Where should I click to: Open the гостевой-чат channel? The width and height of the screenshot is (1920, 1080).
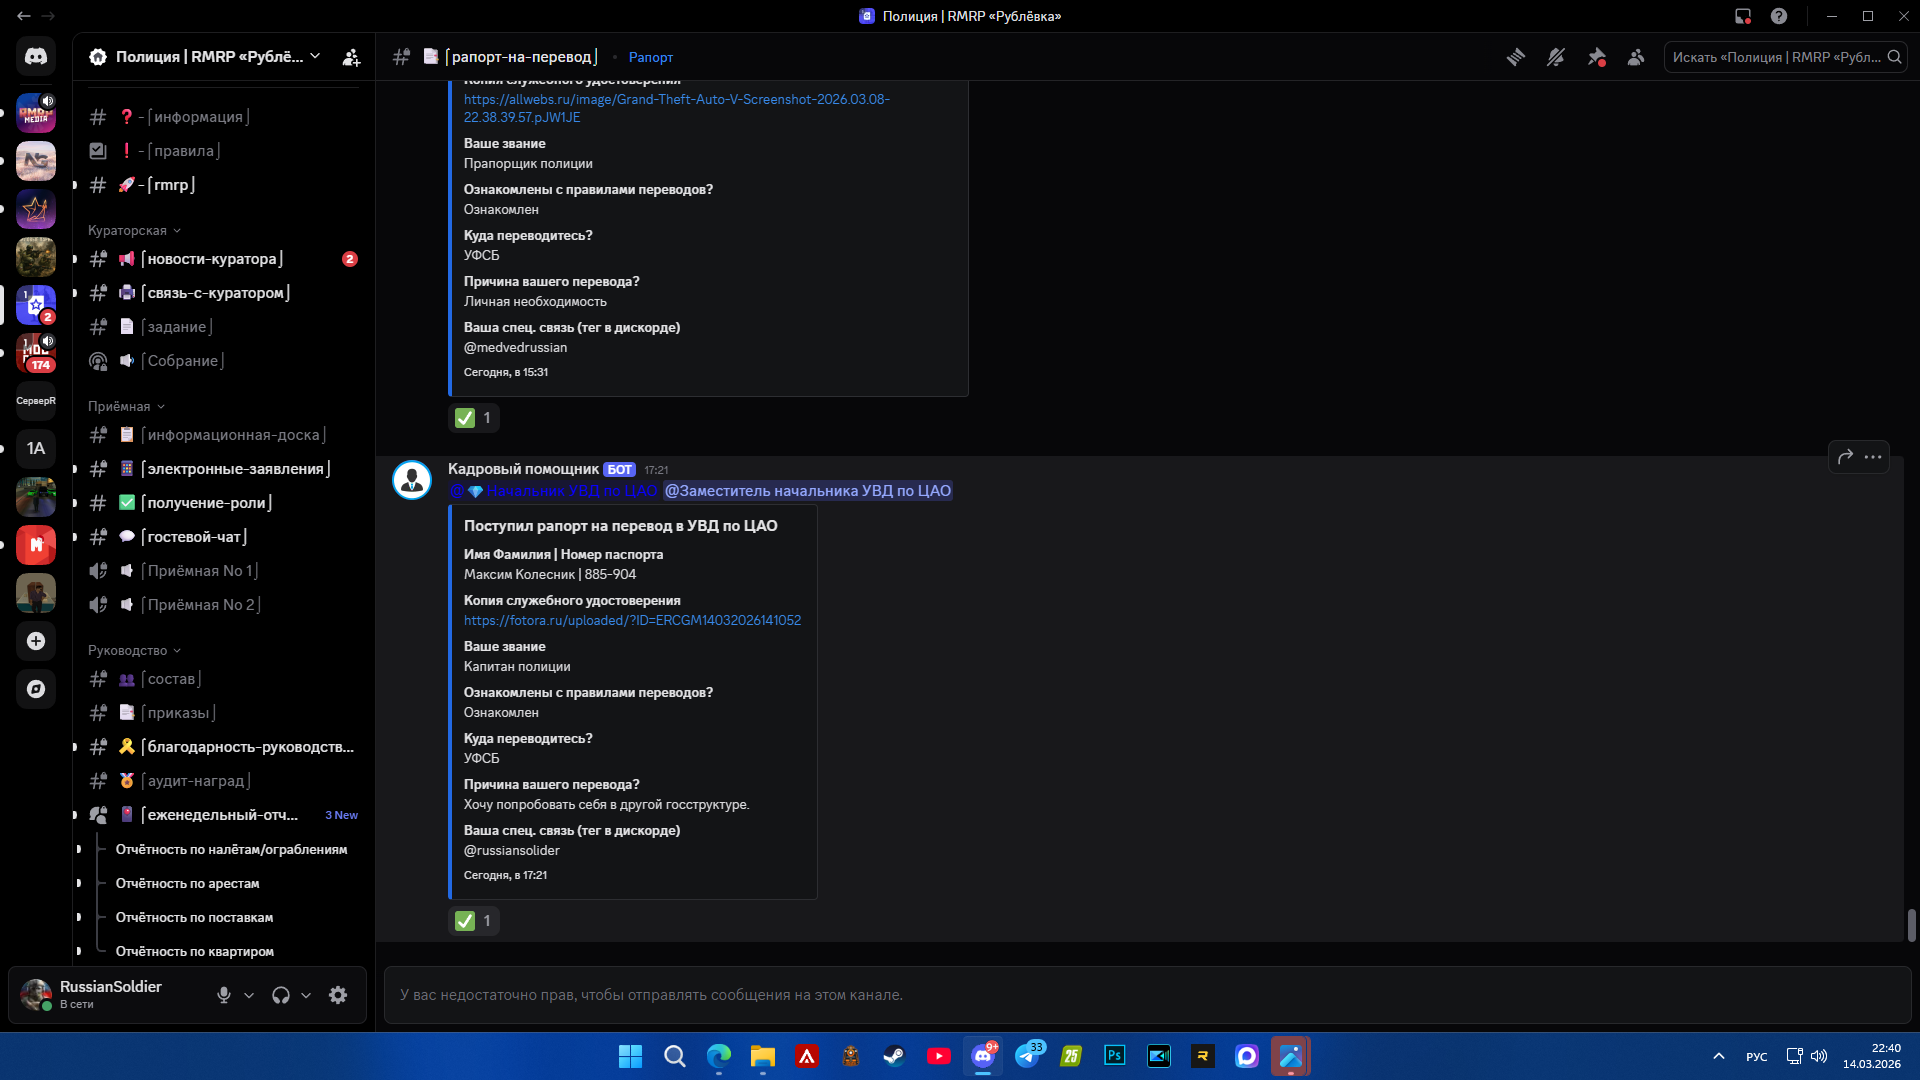(196, 537)
